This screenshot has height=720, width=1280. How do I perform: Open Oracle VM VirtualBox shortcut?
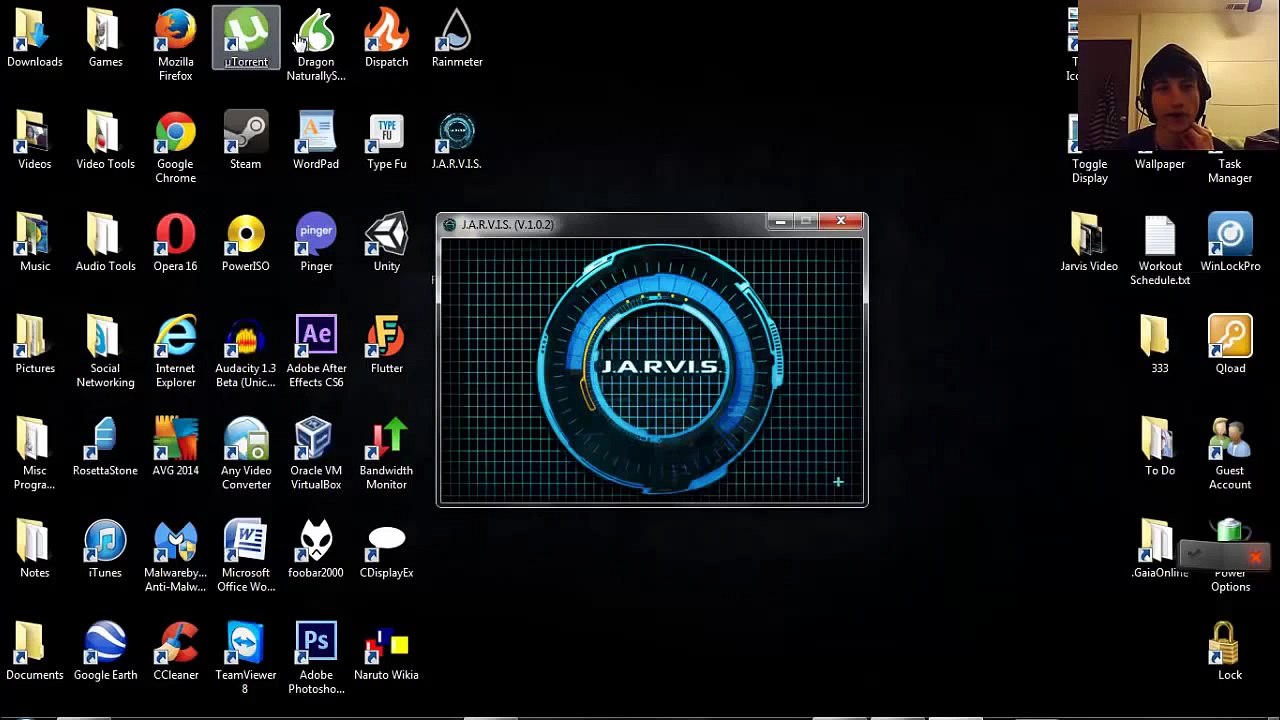pyautogui.click(x=316, y=453)
